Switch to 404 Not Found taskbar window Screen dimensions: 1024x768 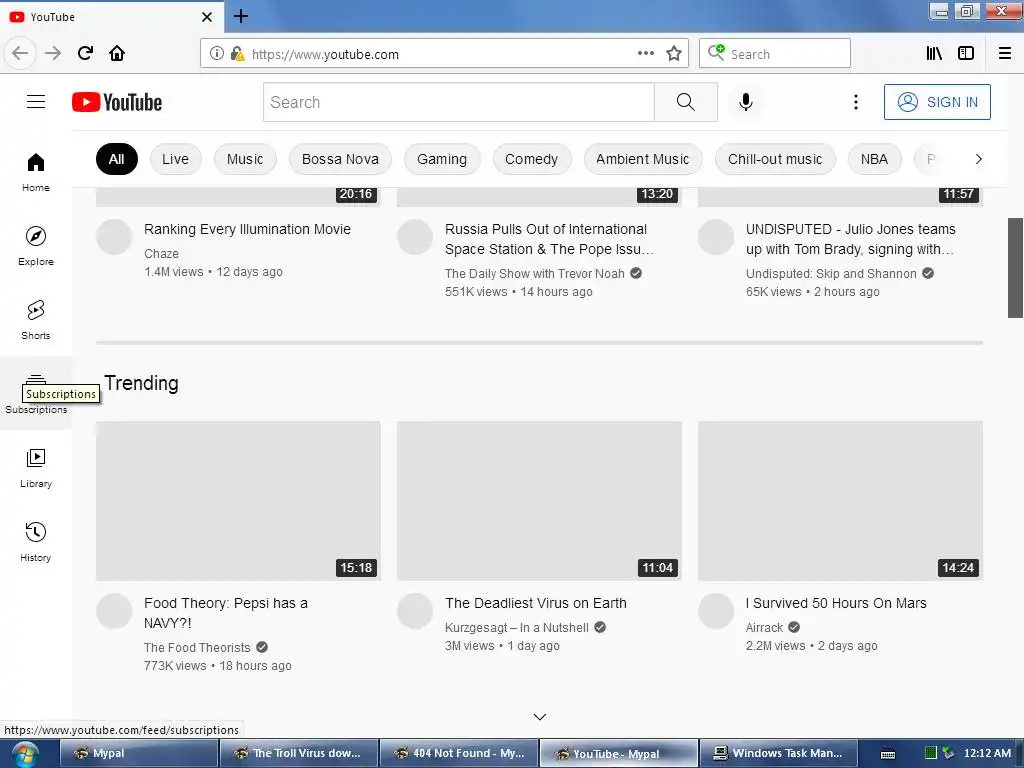[x=459, y=754]
